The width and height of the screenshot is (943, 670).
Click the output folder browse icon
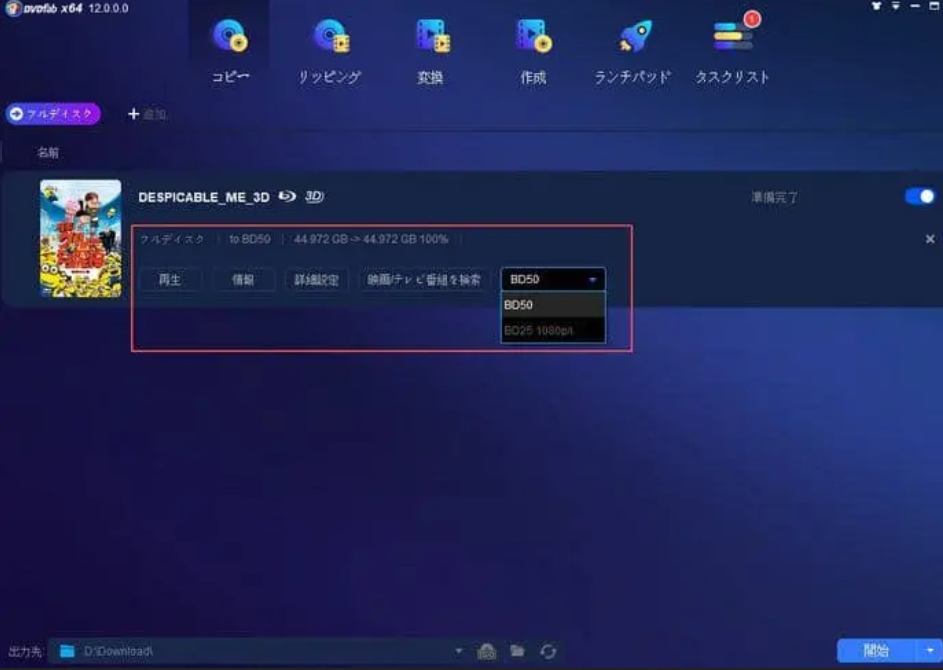tap(517, 651)
